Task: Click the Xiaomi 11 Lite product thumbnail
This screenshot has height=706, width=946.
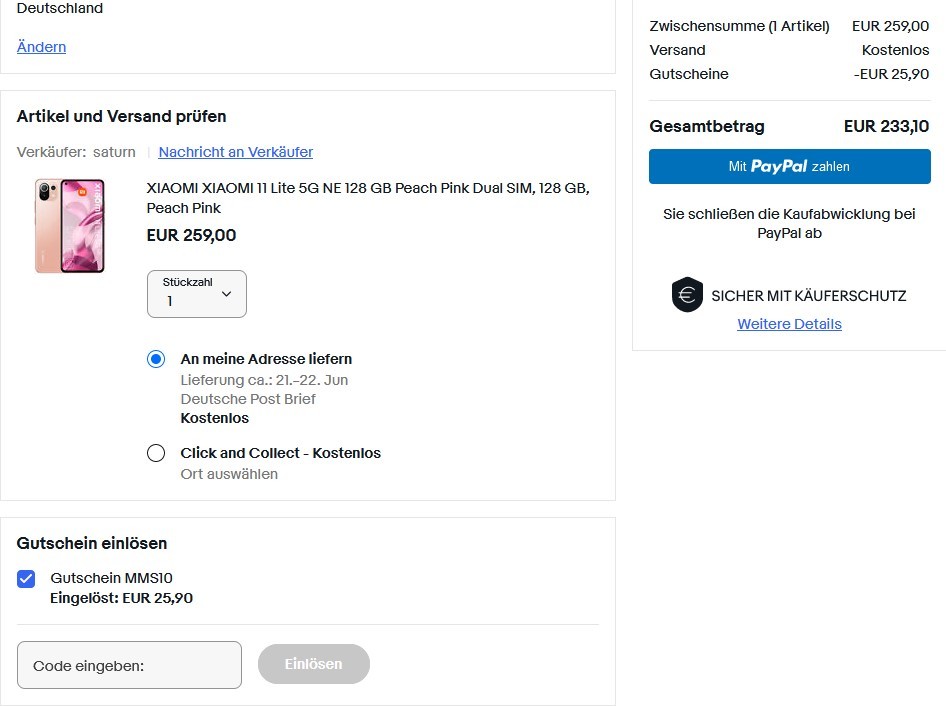Action: [69, 226]
